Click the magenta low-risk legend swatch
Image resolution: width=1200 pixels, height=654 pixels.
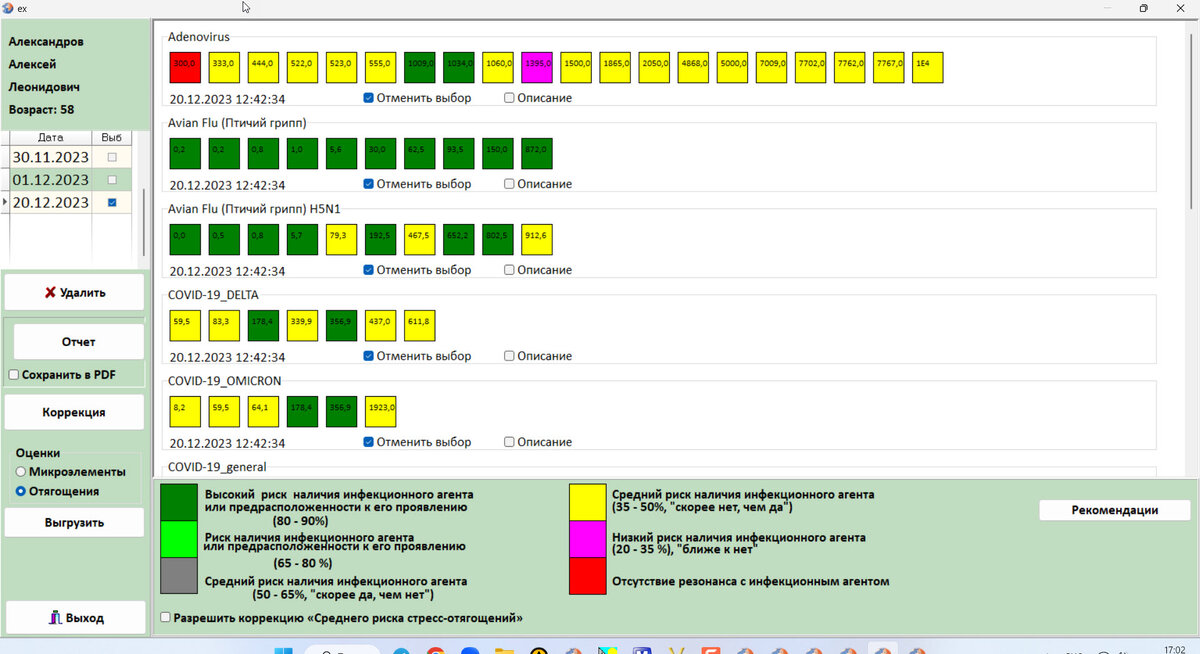click(x=588, y=541)
